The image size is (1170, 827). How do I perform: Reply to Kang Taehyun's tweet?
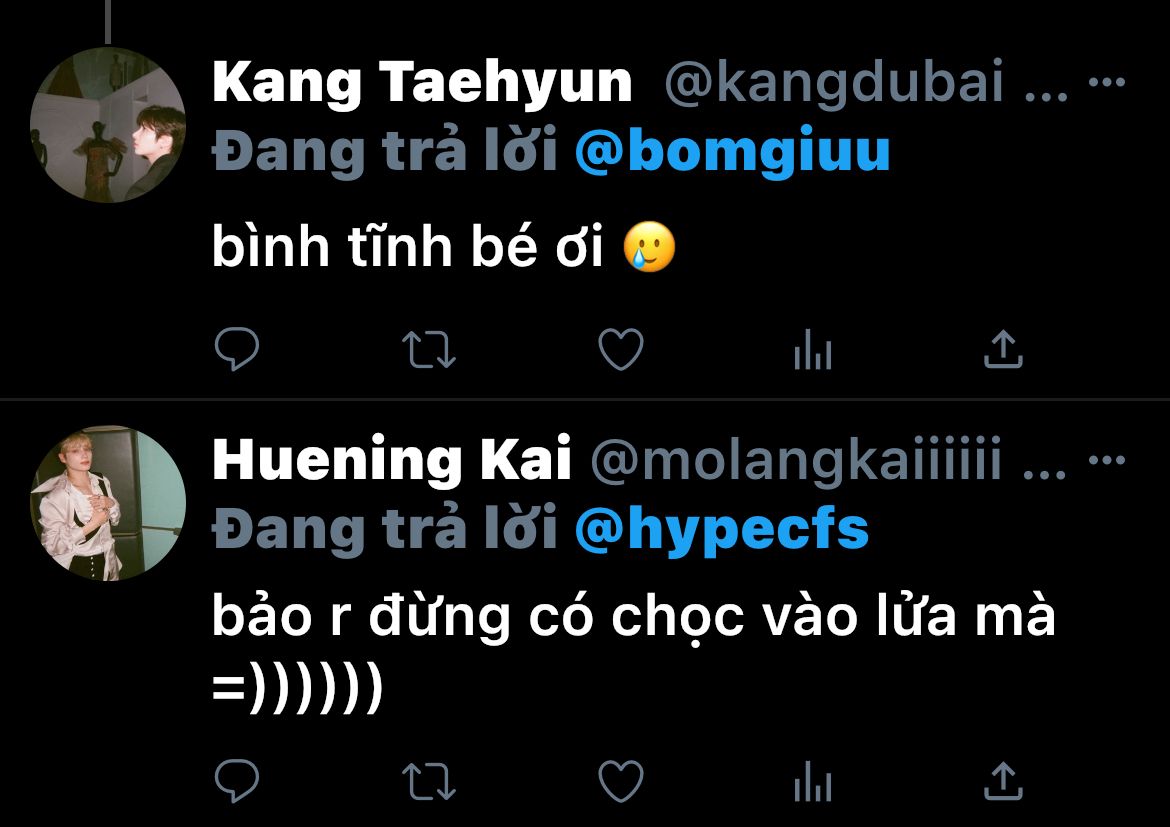tap(237, 350)
